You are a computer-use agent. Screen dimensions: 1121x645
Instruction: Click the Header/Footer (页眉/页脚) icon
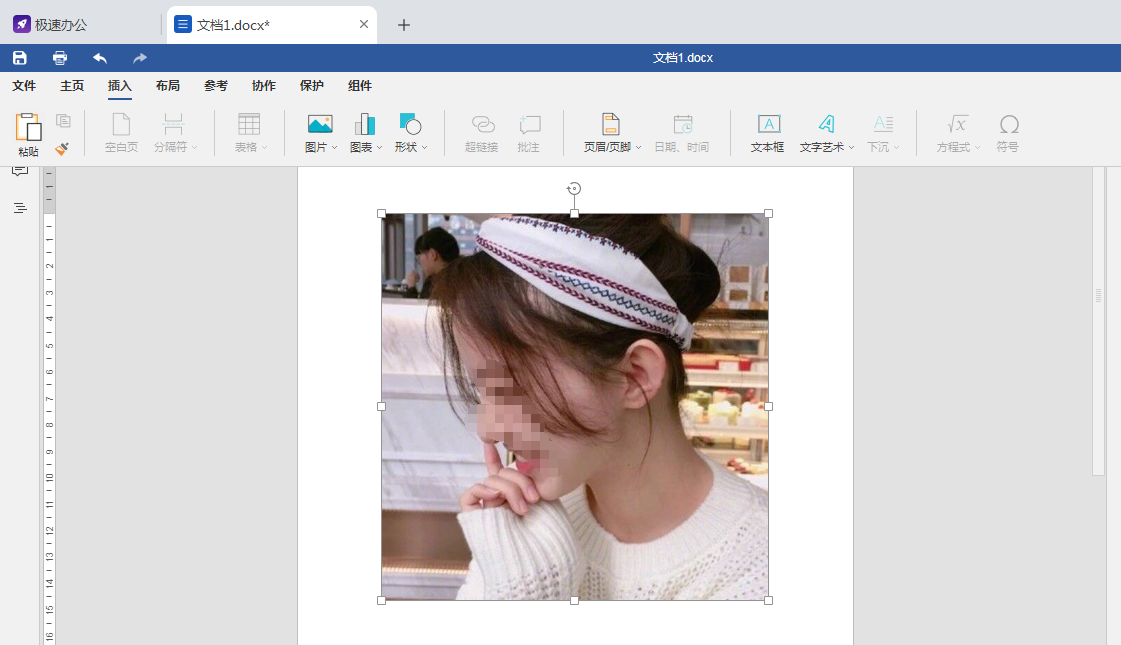tap(611, 124)
